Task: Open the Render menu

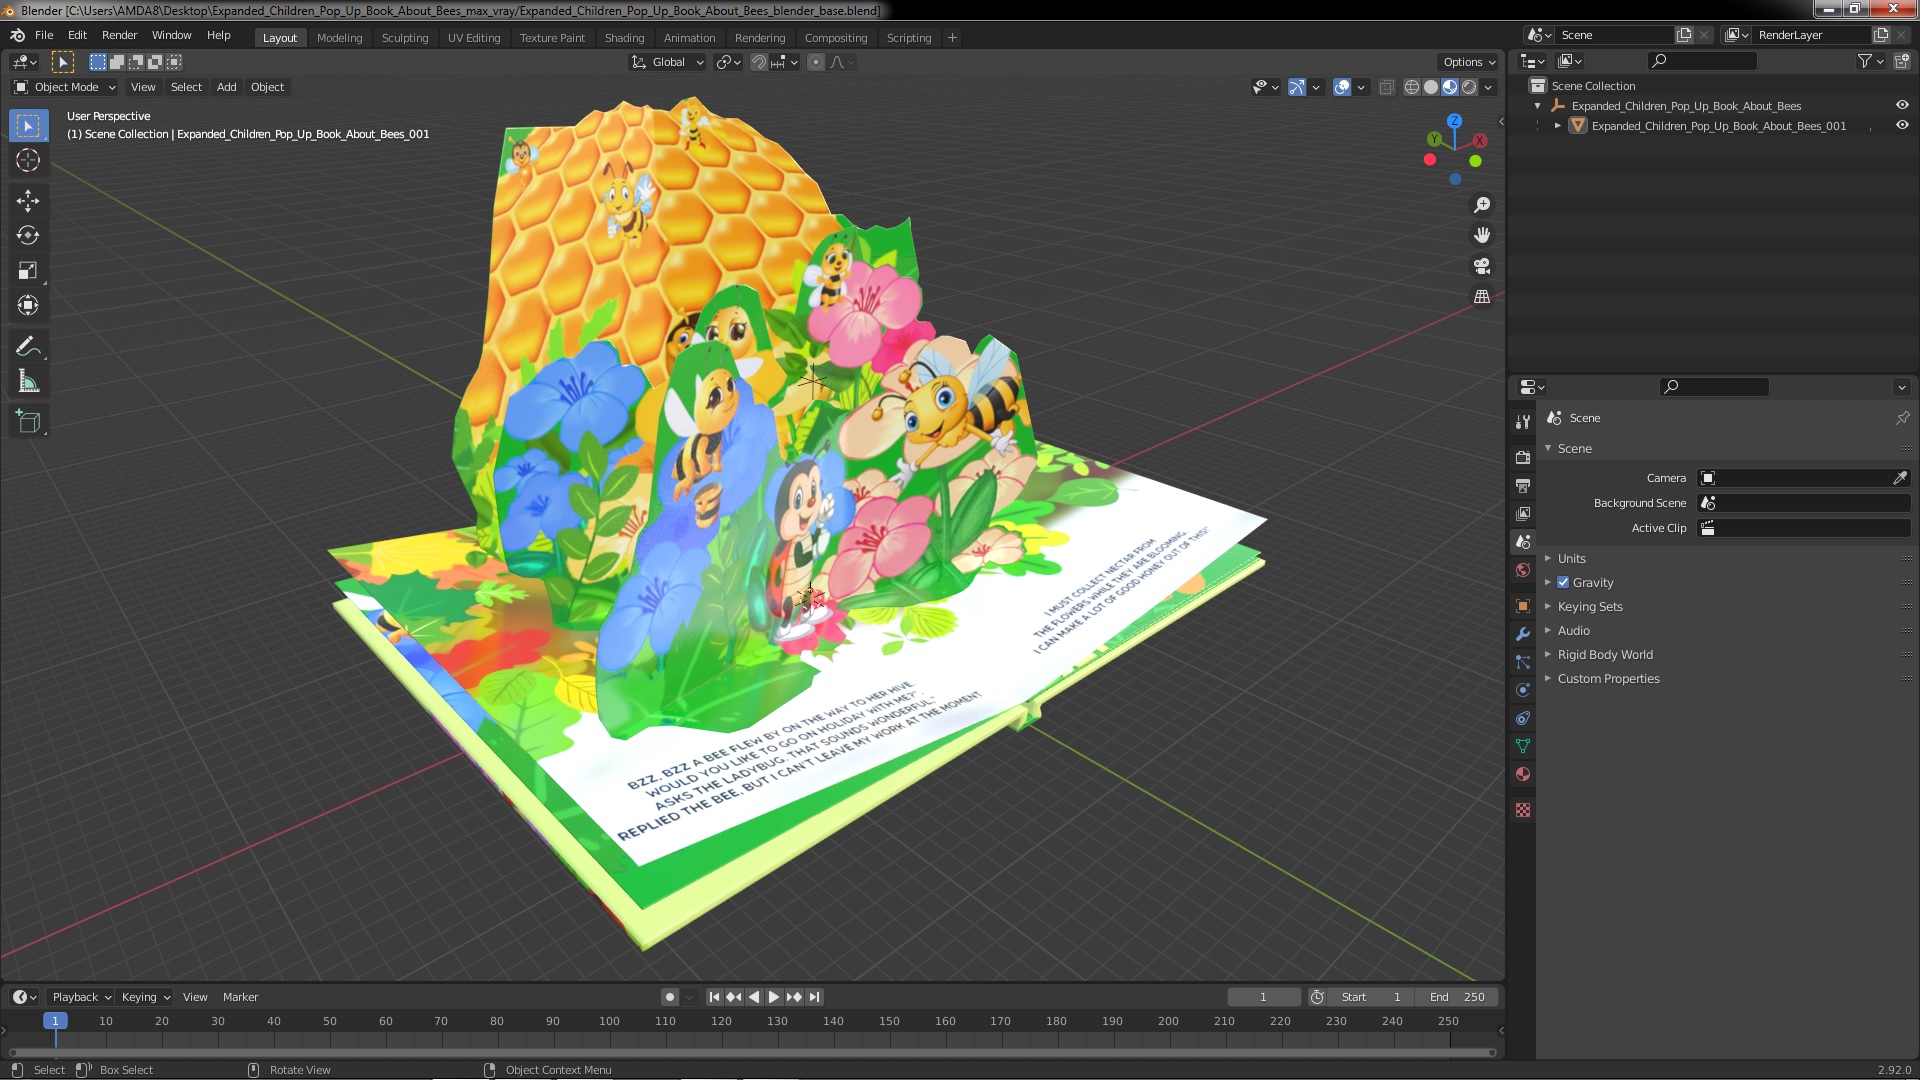Action: coord(119,35)
